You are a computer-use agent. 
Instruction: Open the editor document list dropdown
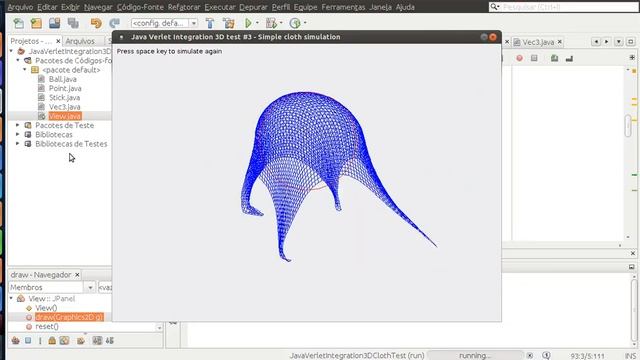coord(619,42)
